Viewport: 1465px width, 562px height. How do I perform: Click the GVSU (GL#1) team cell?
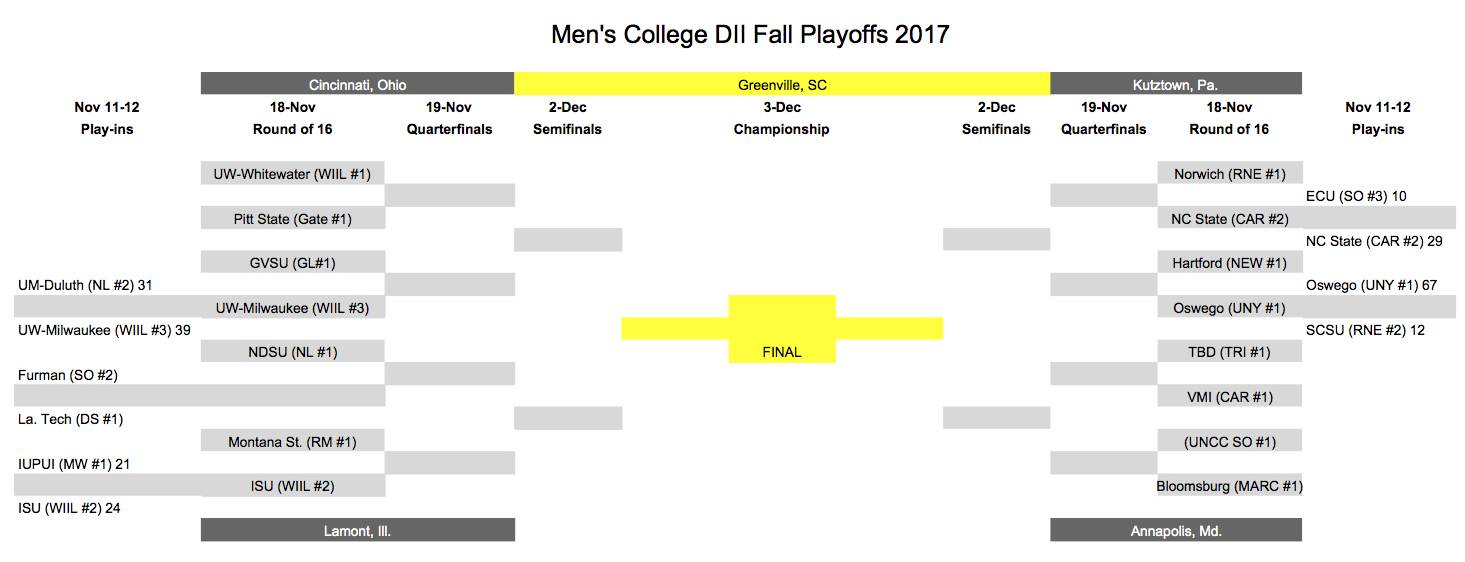tap(292, 263)
